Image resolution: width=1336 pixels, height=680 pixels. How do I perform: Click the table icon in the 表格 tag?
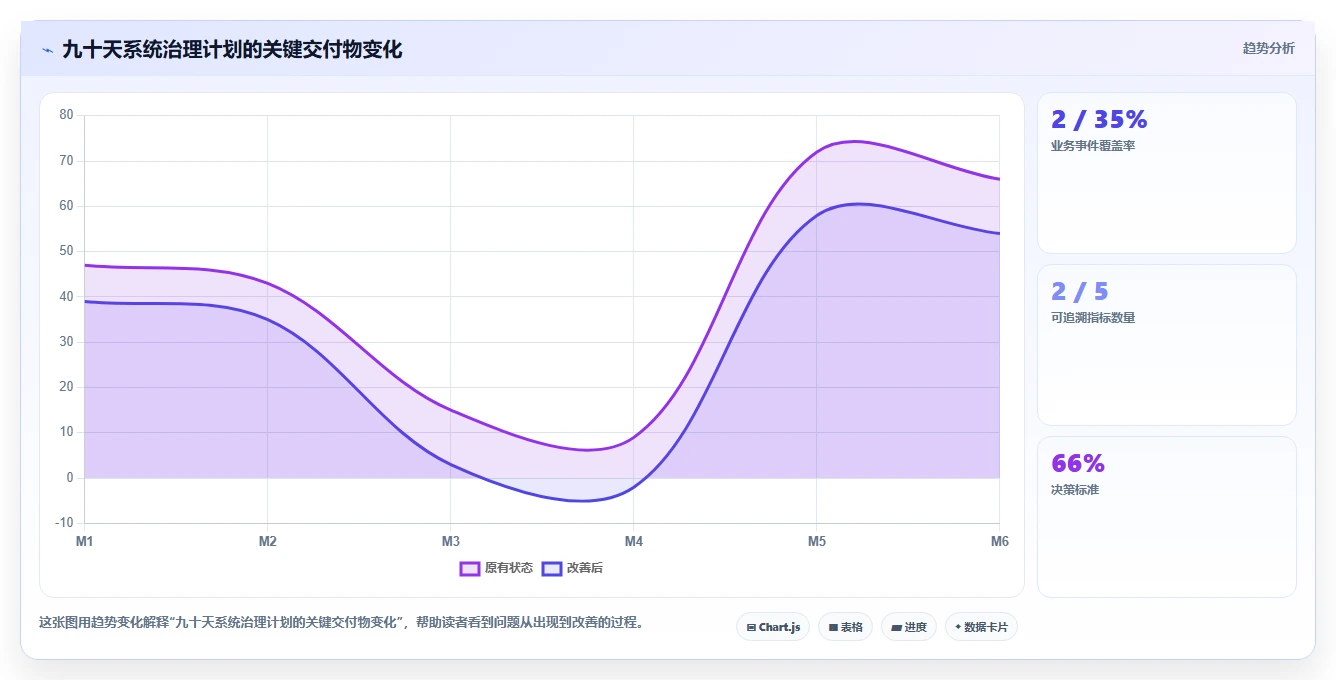pyautogui.click(x=833, y=628)
